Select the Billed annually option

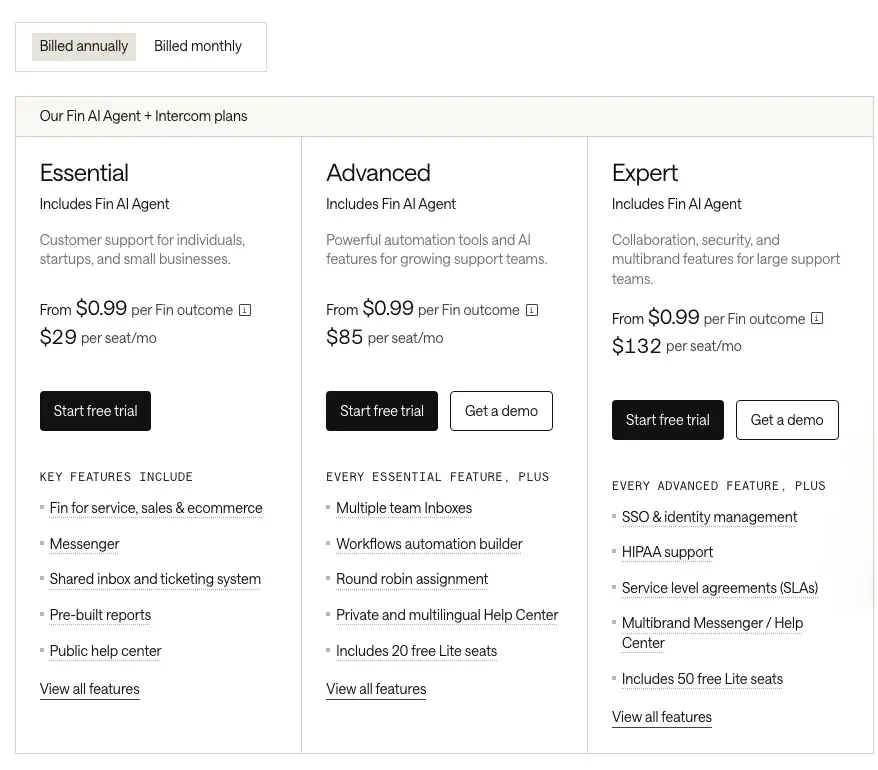click(x=84, y=46)
